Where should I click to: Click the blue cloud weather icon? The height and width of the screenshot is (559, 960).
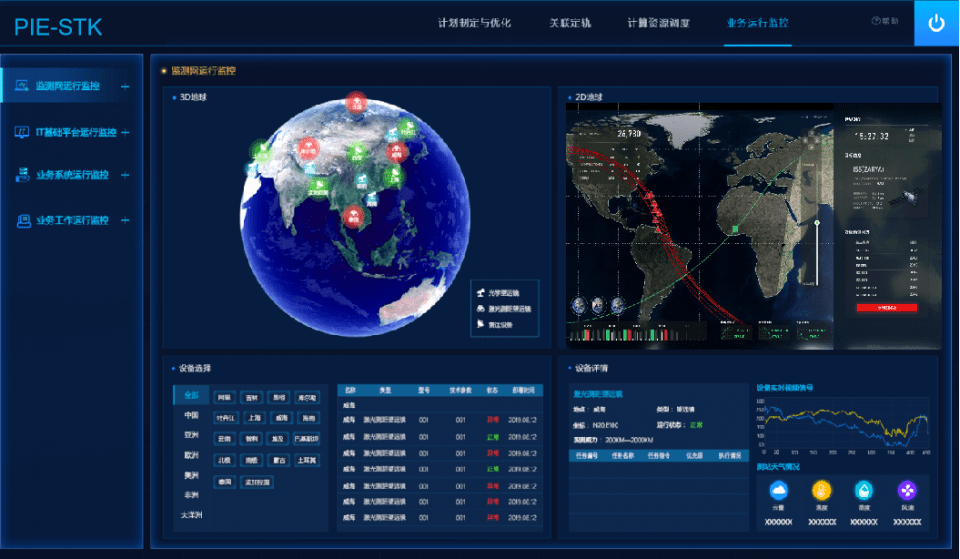point(779,491)
